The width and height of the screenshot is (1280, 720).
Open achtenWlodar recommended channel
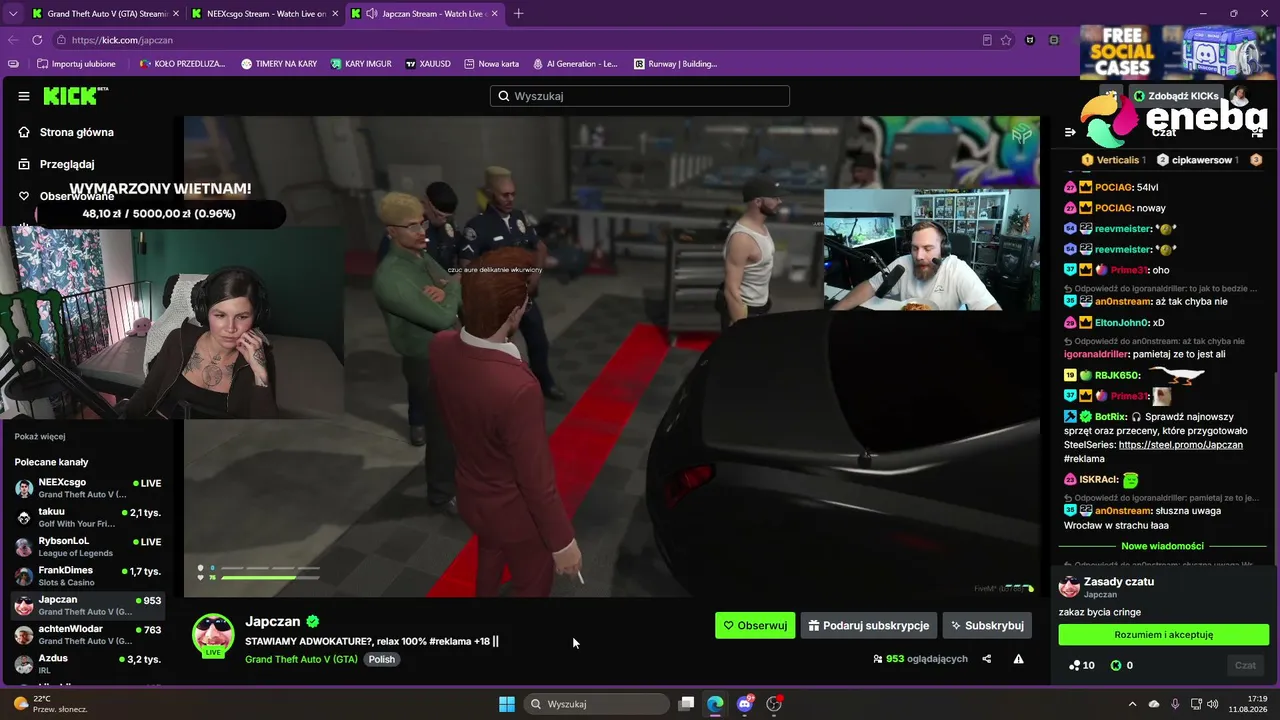(88, 634)
